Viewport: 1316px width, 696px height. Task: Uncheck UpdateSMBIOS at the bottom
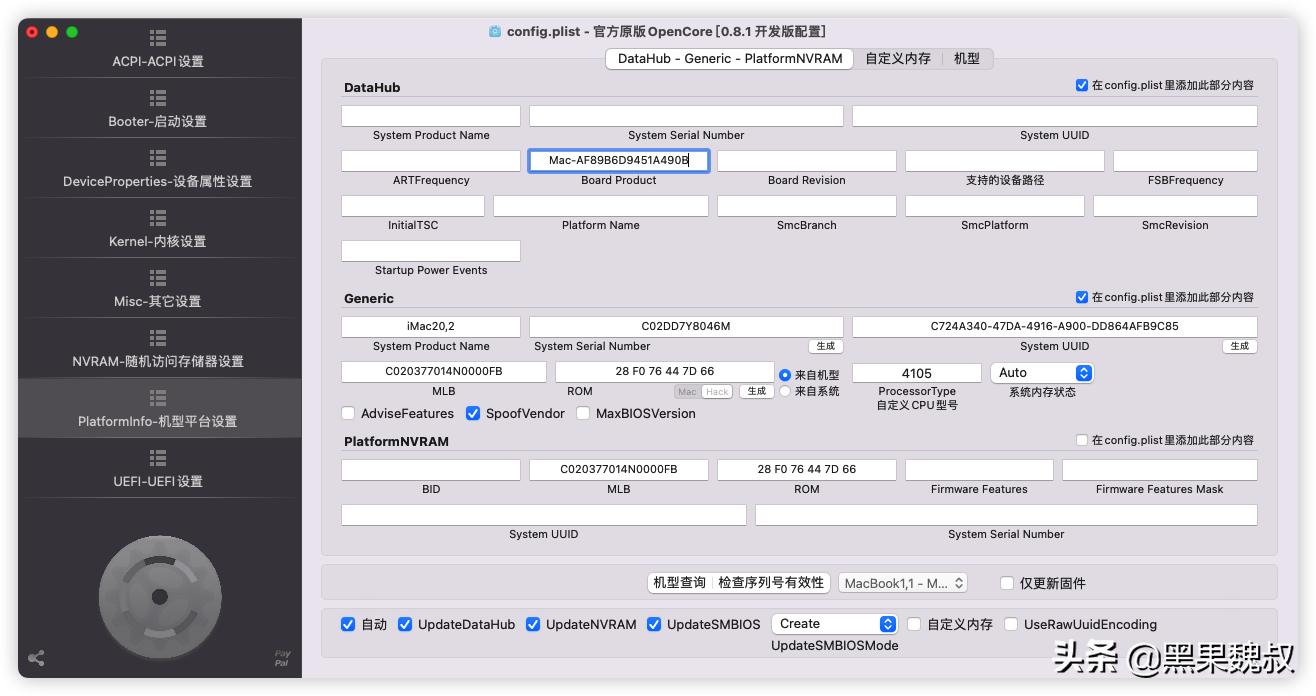(655, 624)
